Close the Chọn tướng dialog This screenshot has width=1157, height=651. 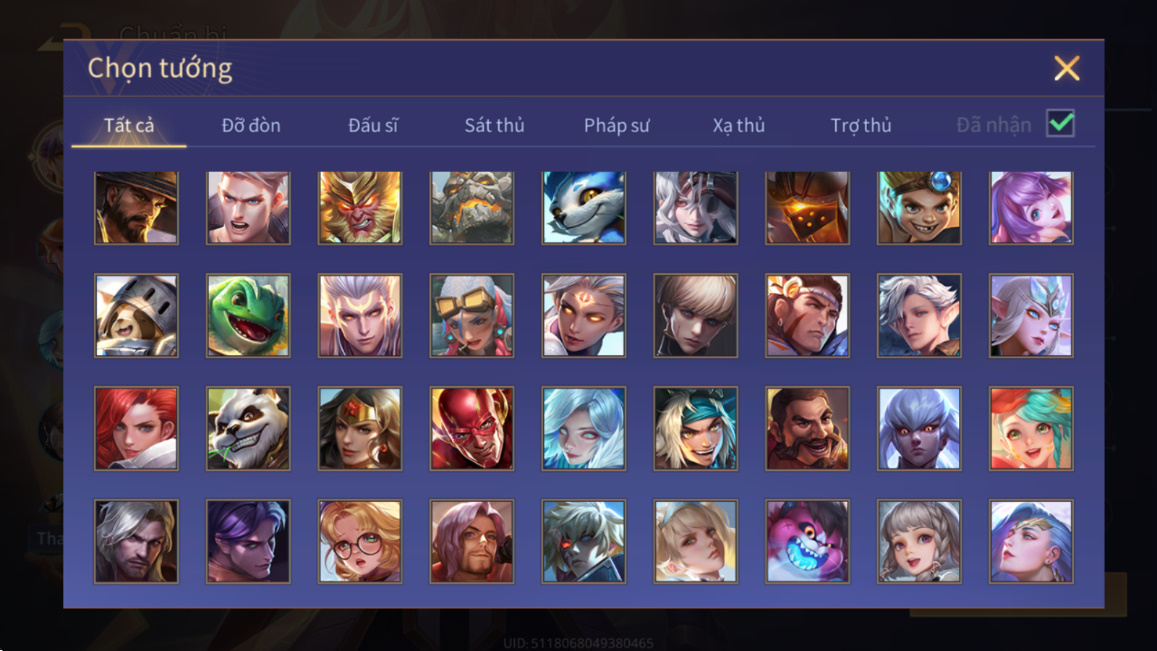pos(1067,69)
